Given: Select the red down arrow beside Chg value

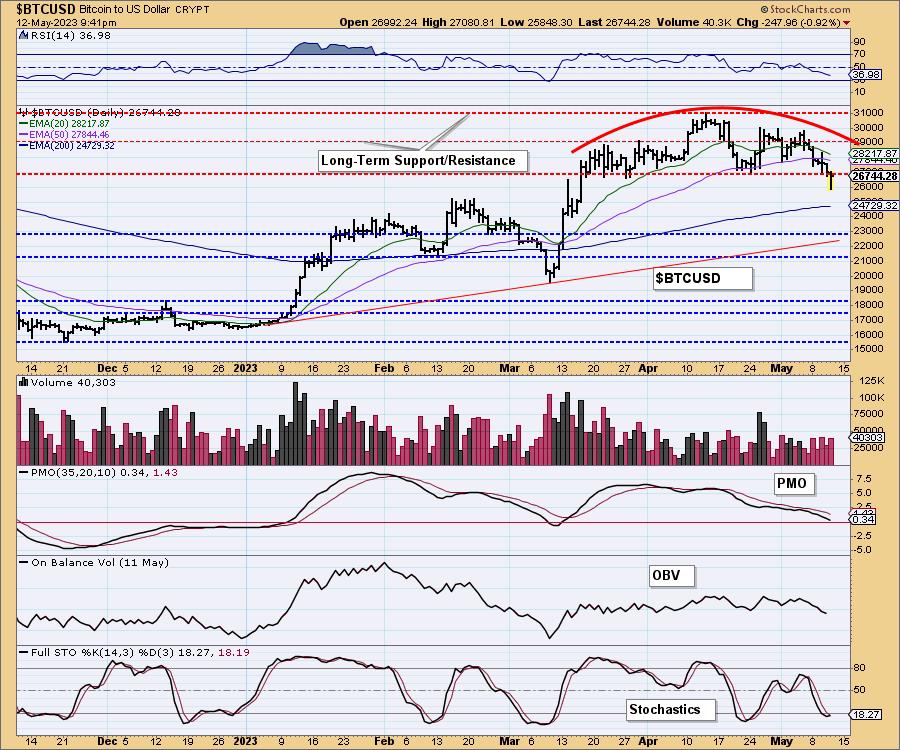Looking at the screenshot, I should [847, 23].
